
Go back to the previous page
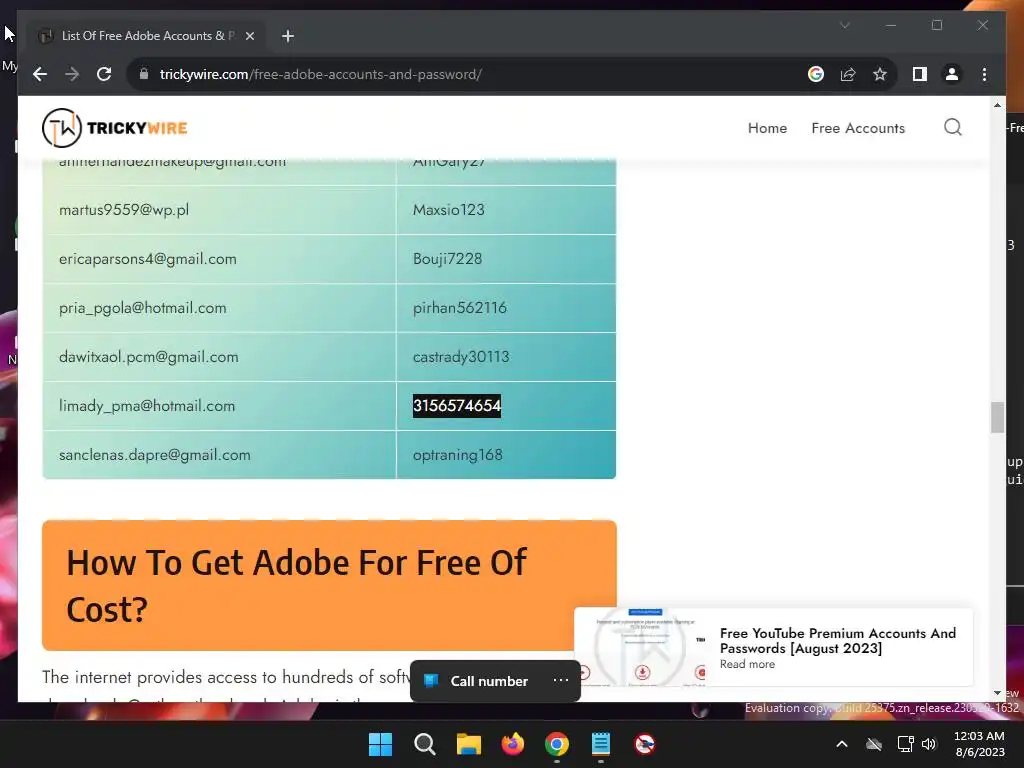(x=40, y=74)
